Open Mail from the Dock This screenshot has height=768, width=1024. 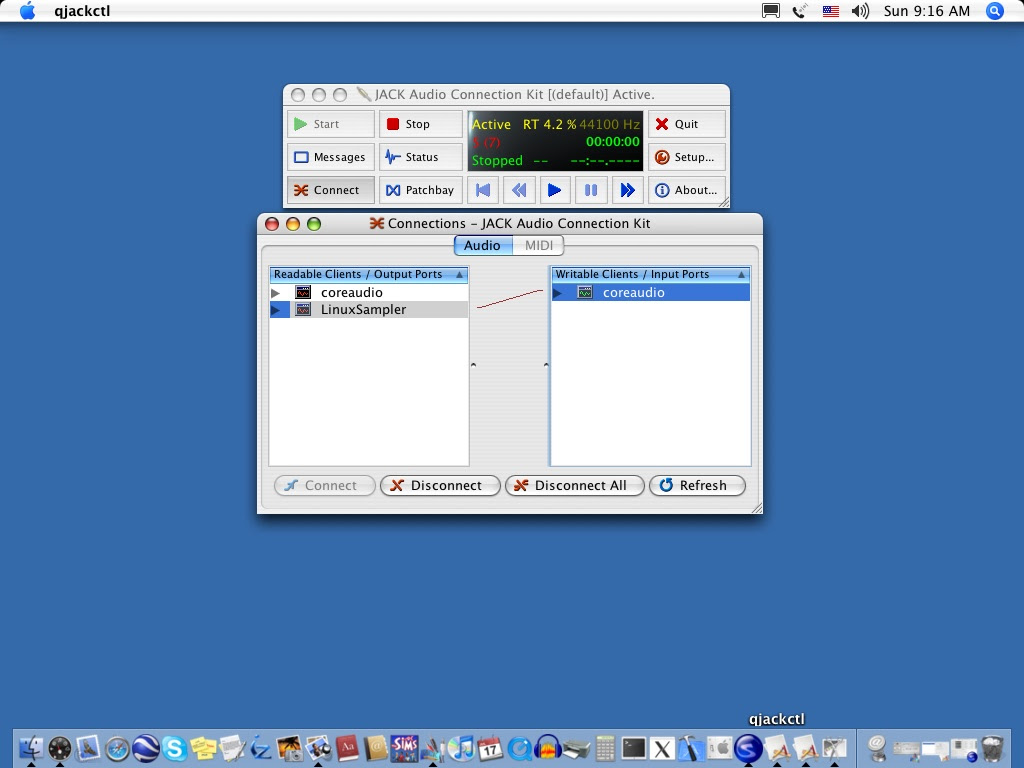(x=88, y=748)
